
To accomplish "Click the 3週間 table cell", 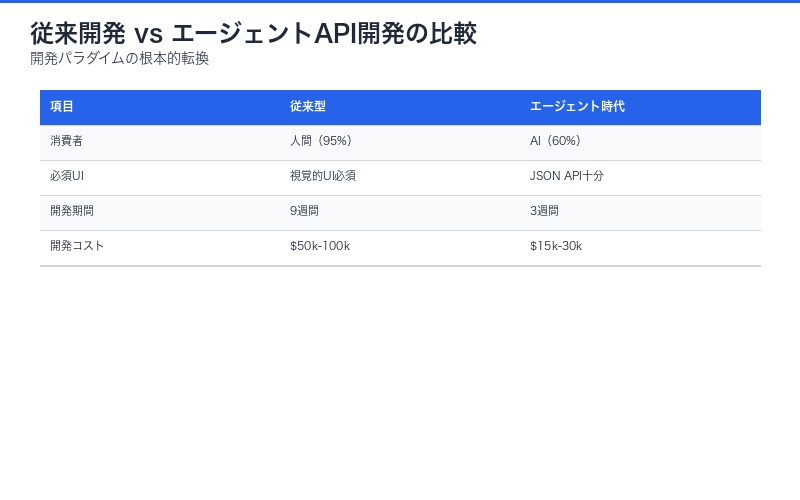I will pos(544,211).
